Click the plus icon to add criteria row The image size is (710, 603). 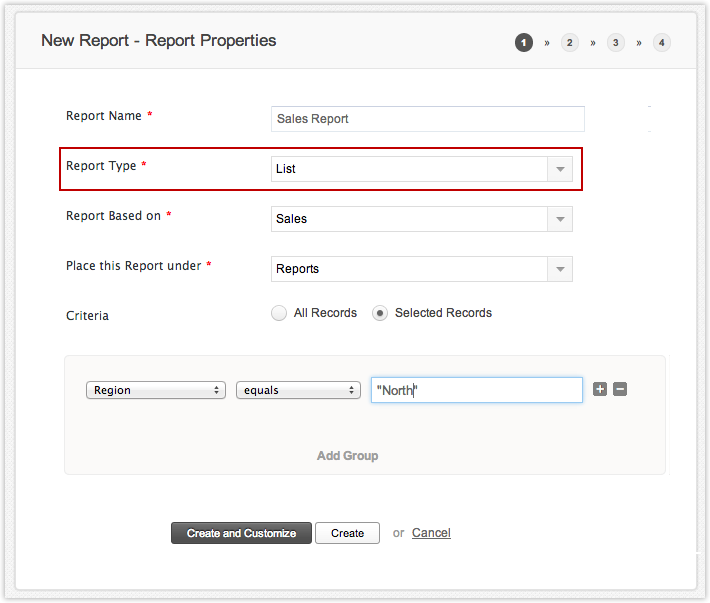(600, 389)
